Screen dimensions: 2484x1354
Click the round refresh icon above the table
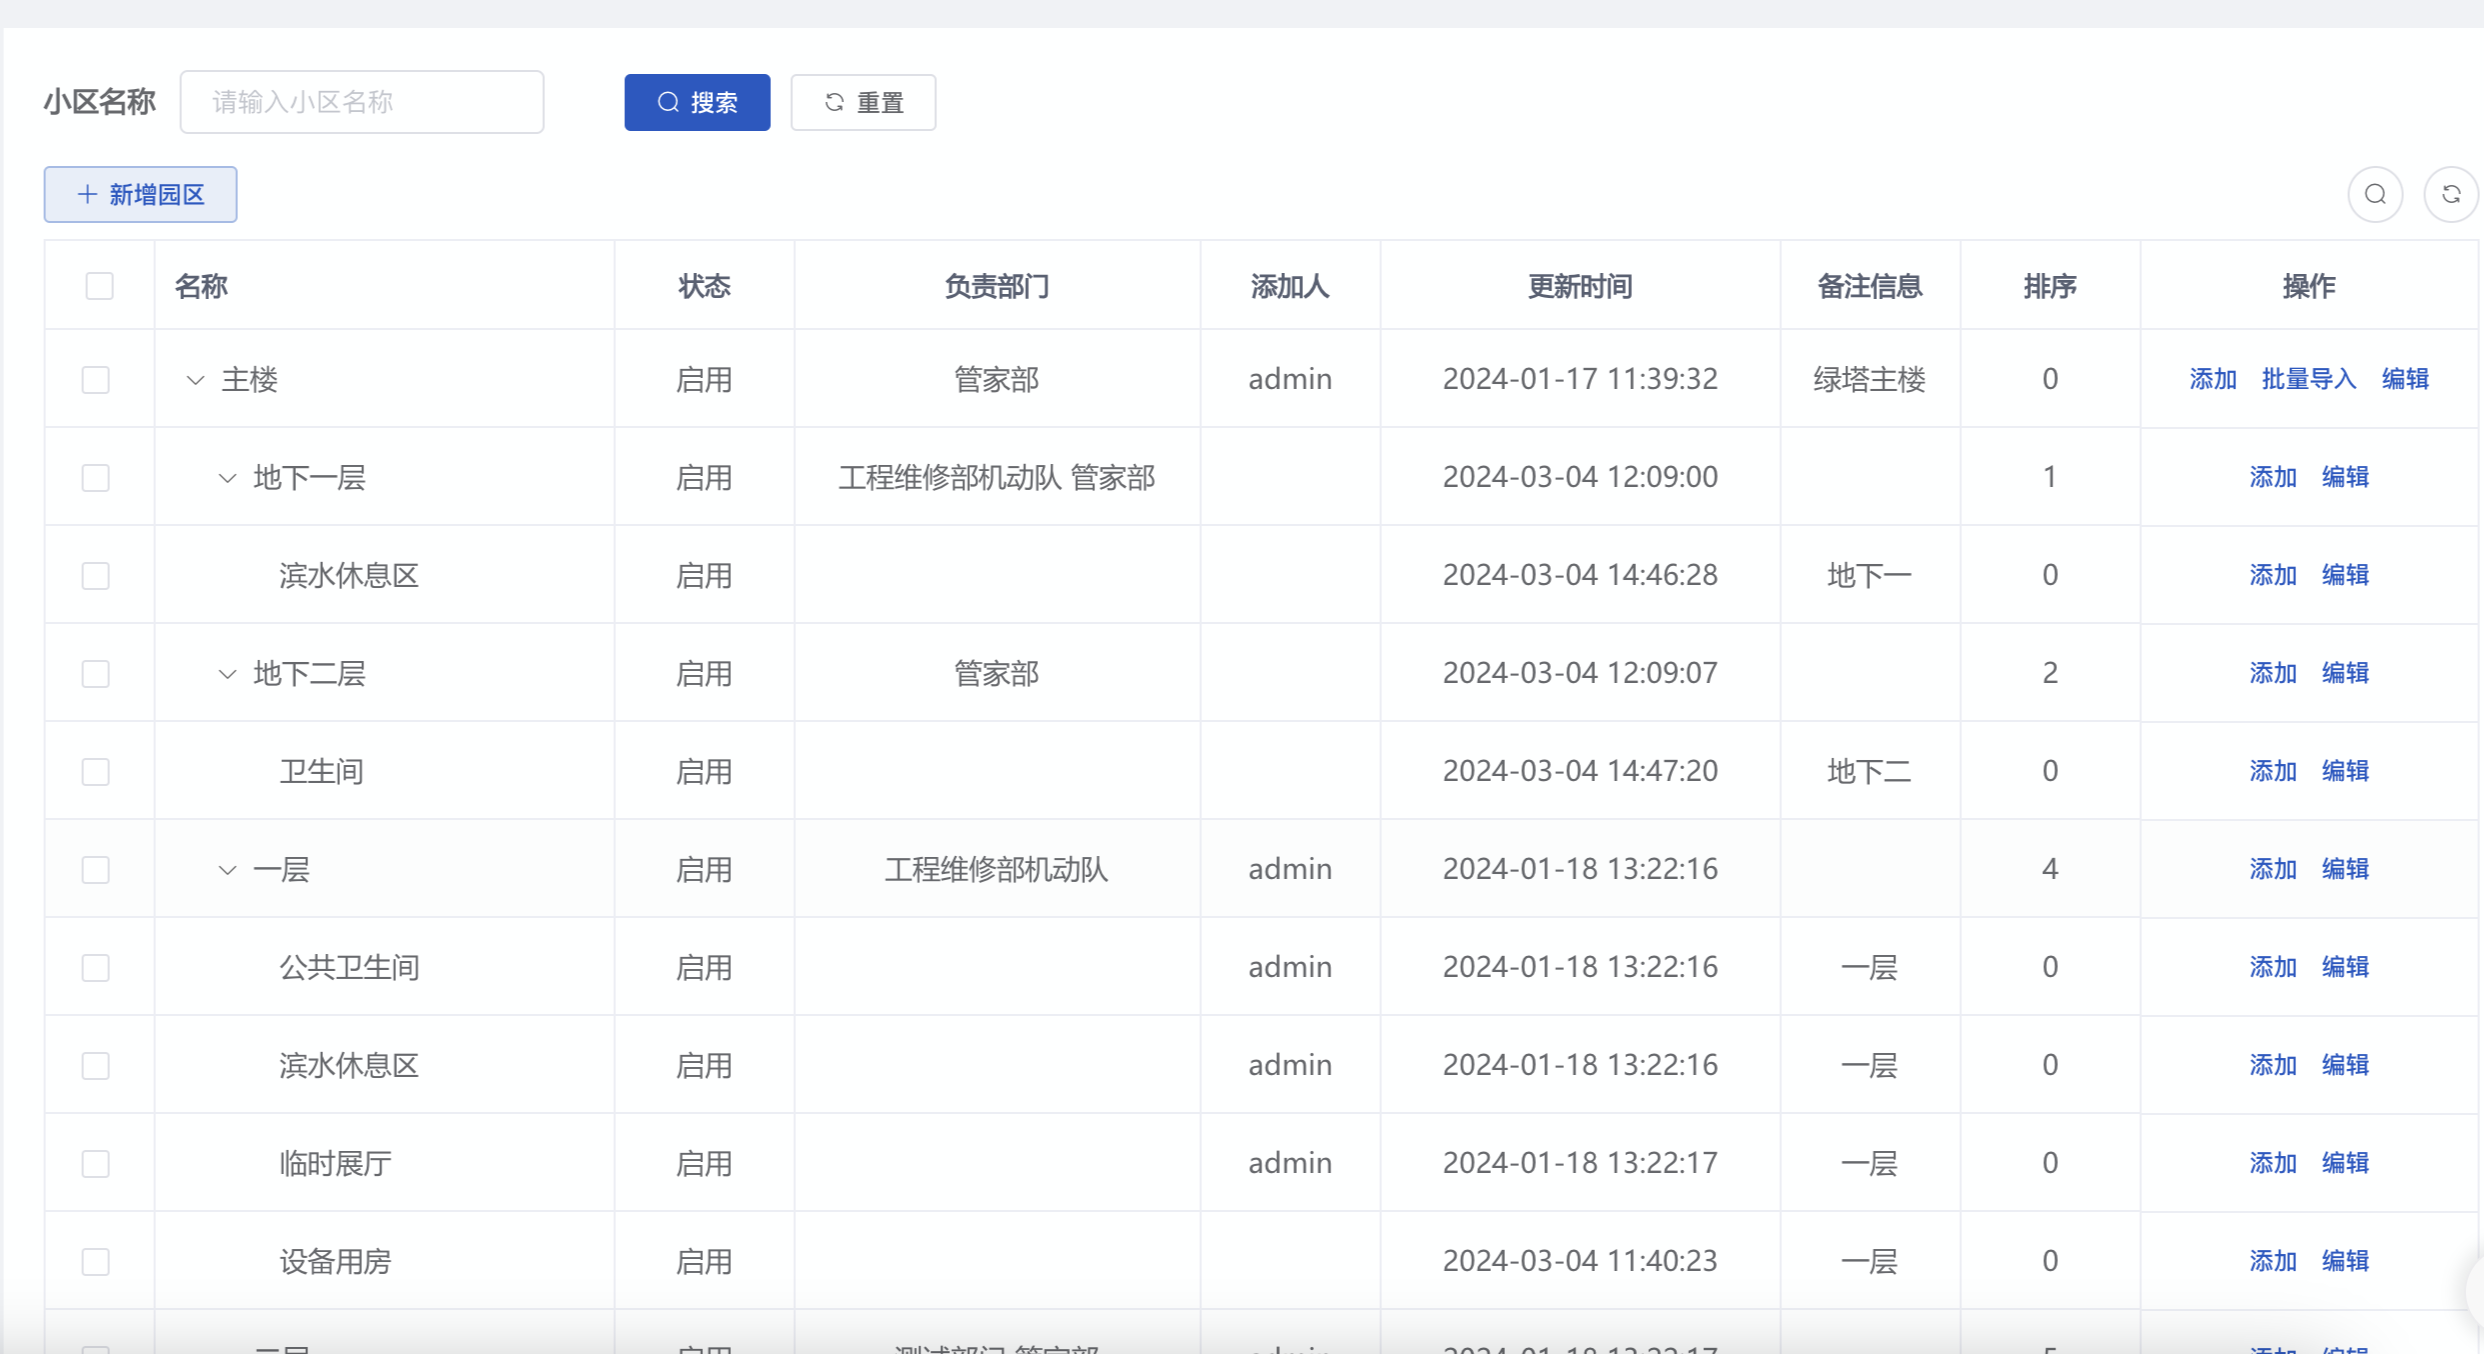(x=2450, y=194)
